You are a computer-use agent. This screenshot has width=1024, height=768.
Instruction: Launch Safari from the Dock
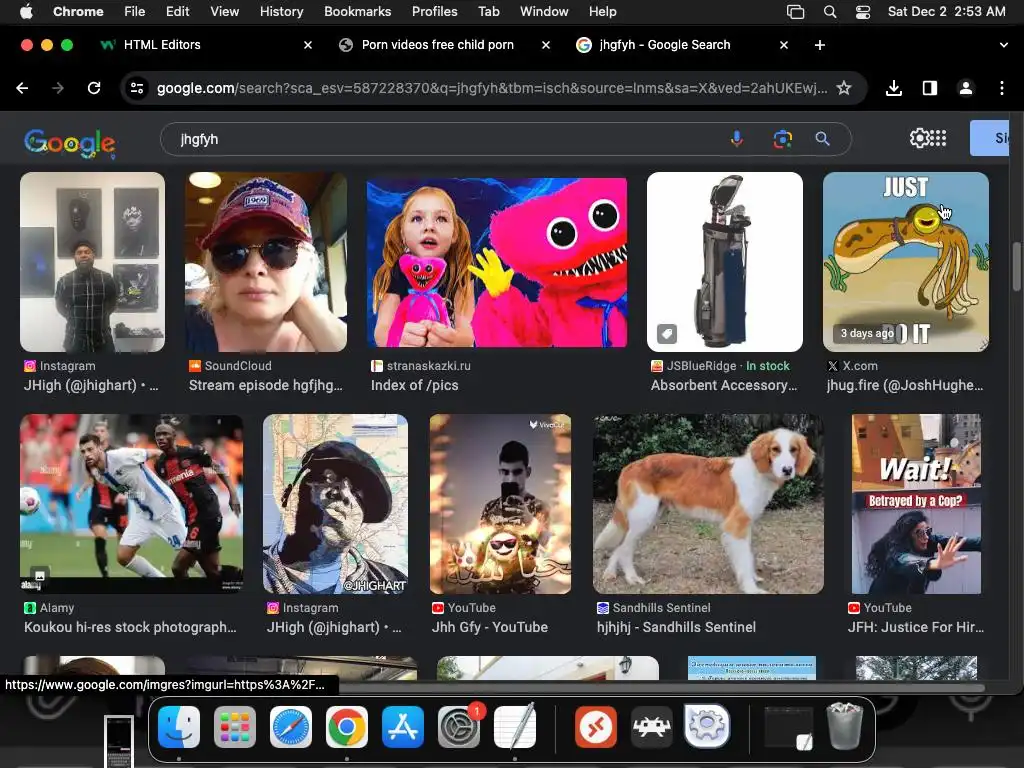(291, 726)
